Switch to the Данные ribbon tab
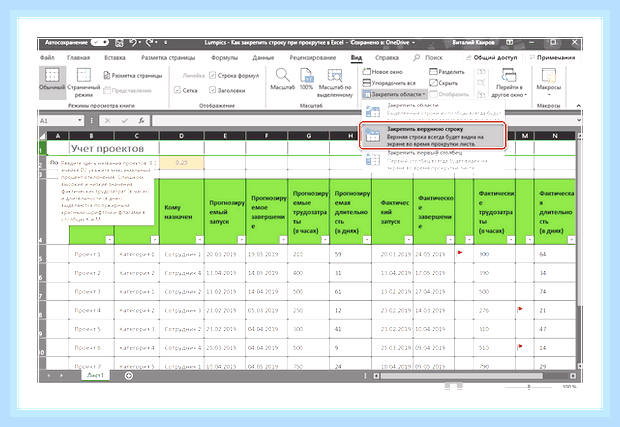Viewport: 620px width, 427px height. click(x=263, y=58)
